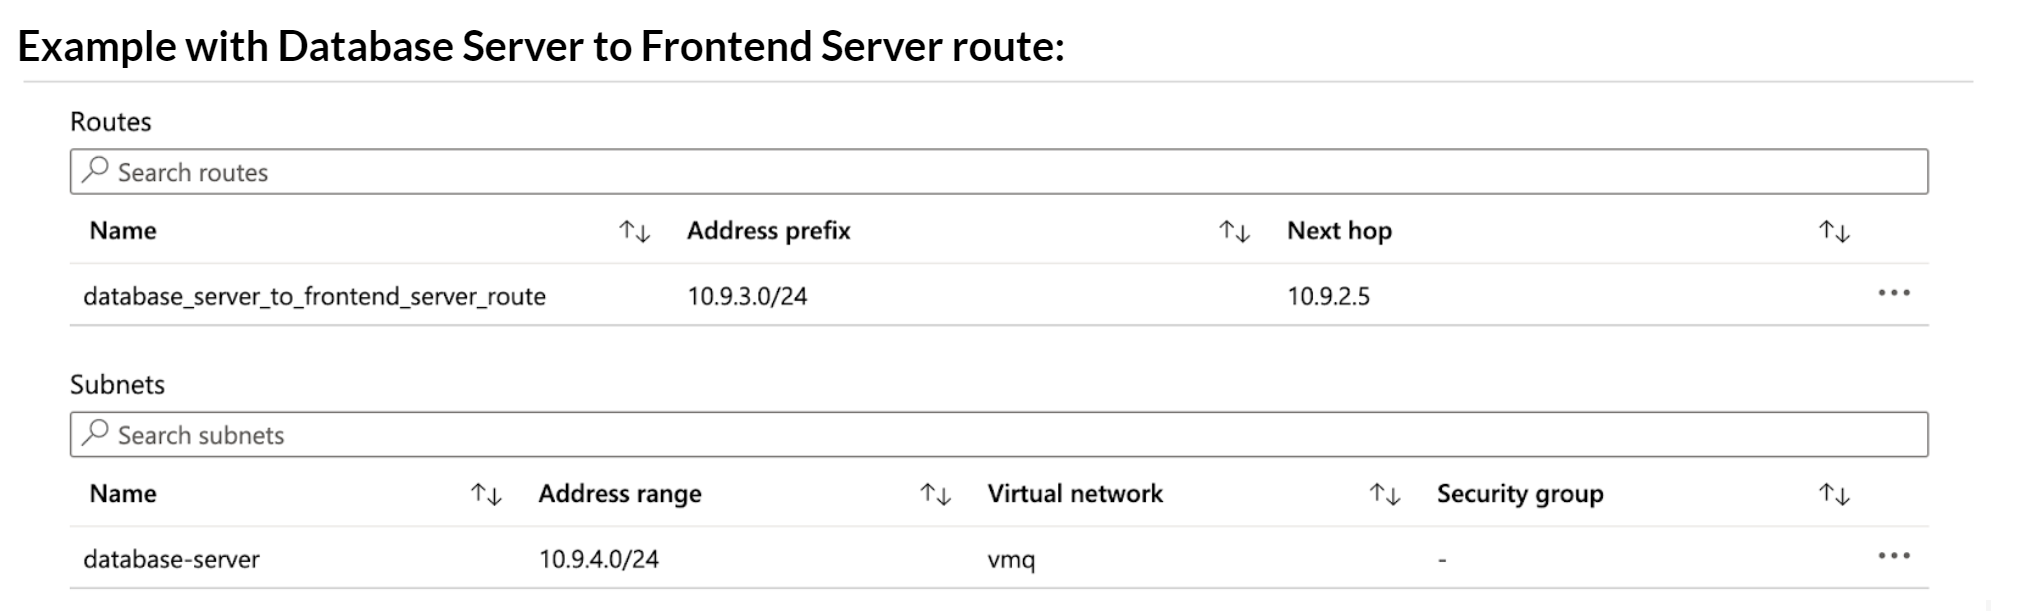Click the Address prefix column header

click(x=768, y=231)
